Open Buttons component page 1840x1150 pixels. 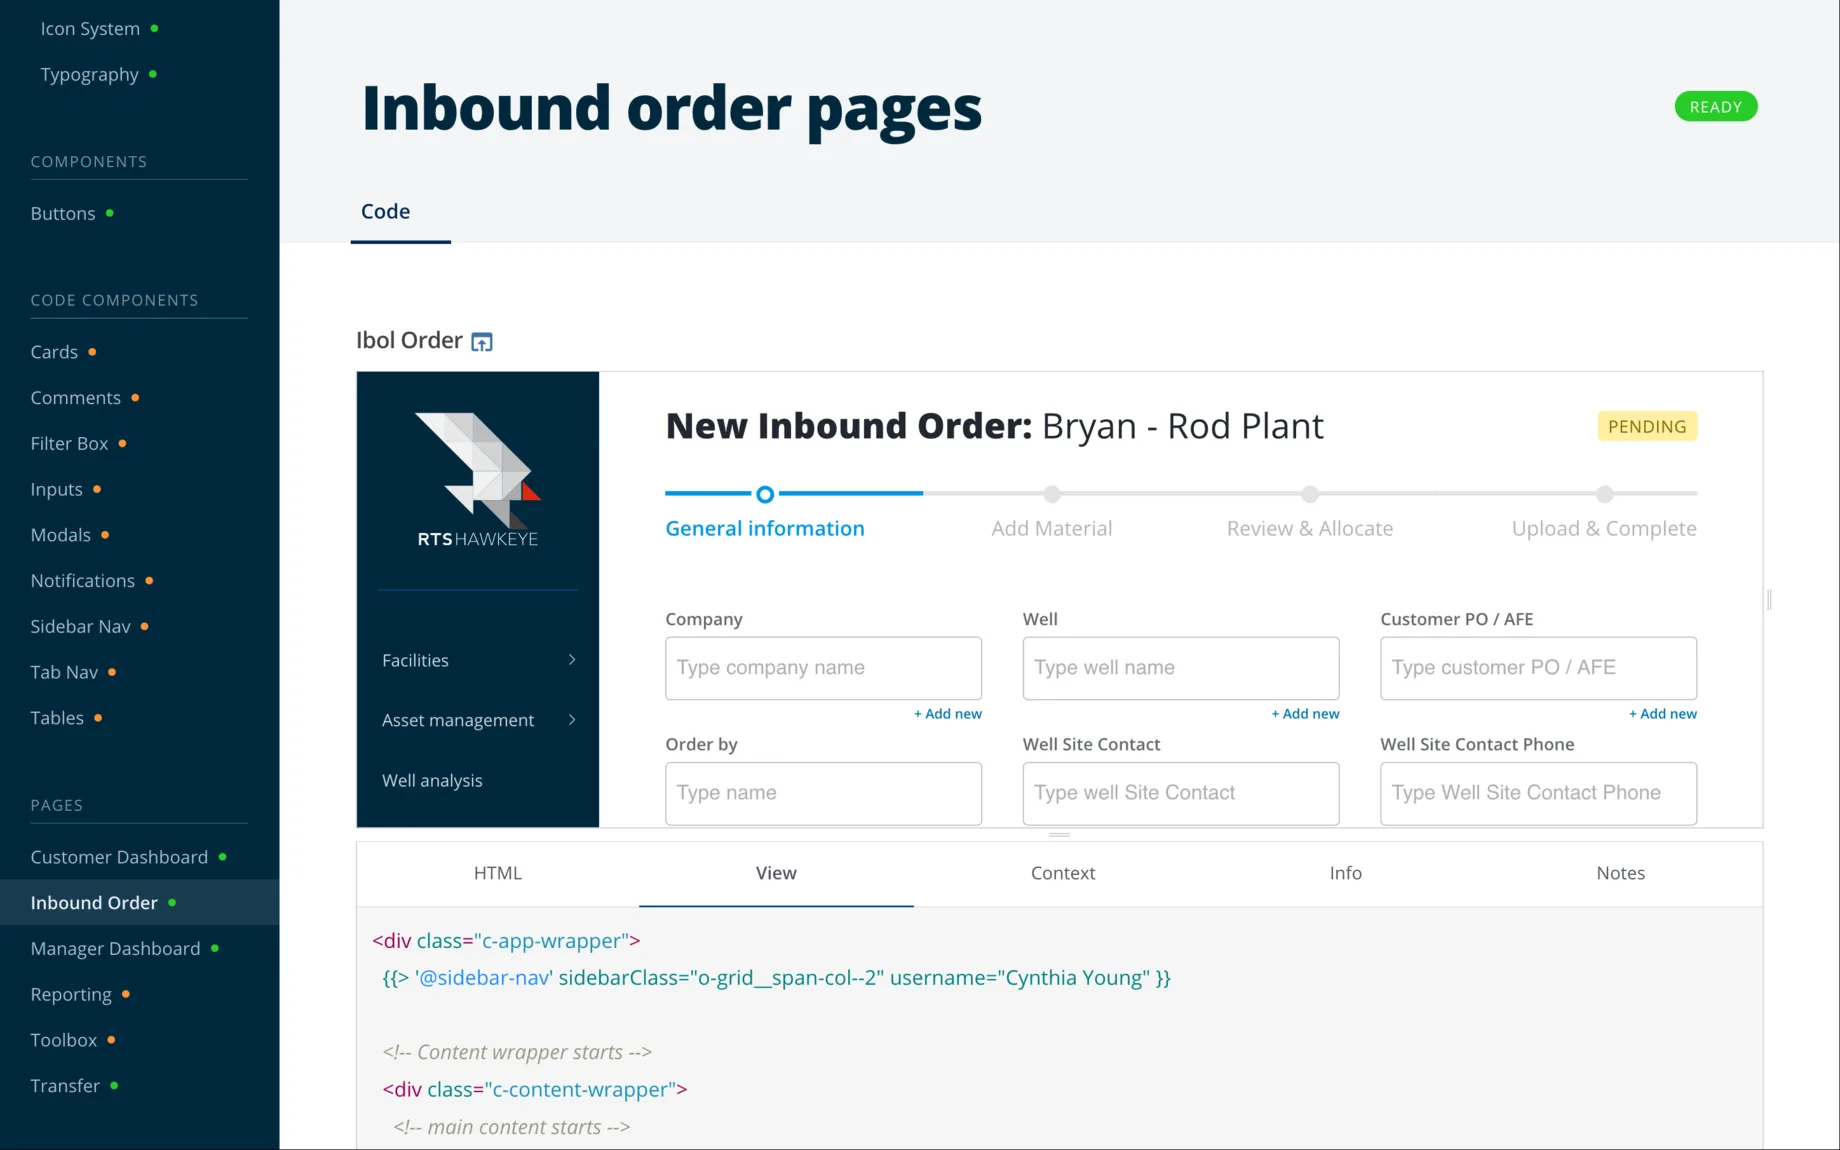click(63, 214)
